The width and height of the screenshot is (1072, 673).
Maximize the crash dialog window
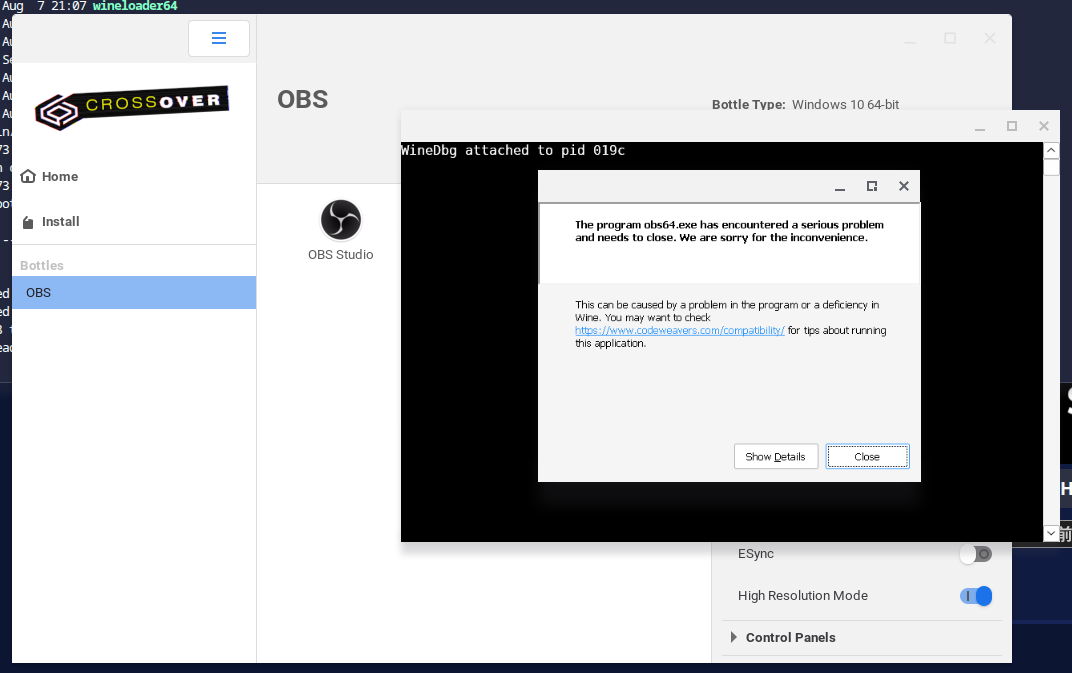click(872, 187)
